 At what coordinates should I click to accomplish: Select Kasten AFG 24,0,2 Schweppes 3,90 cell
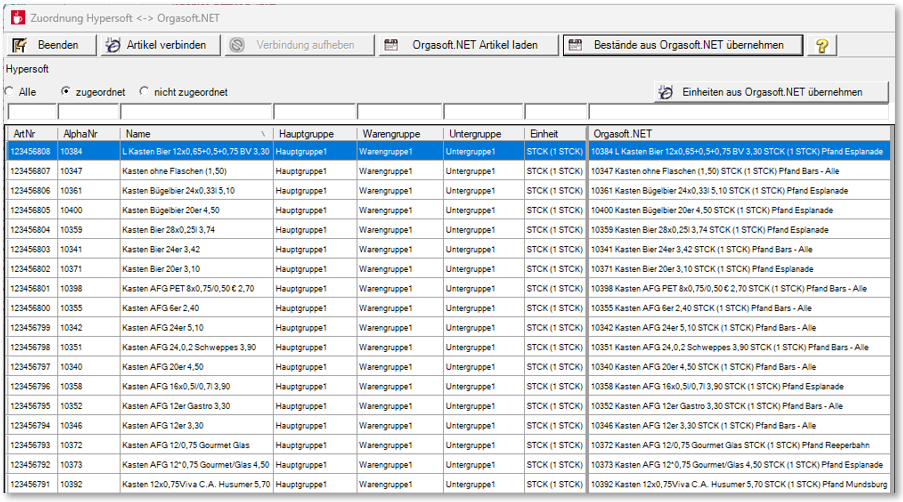(196, 347)
